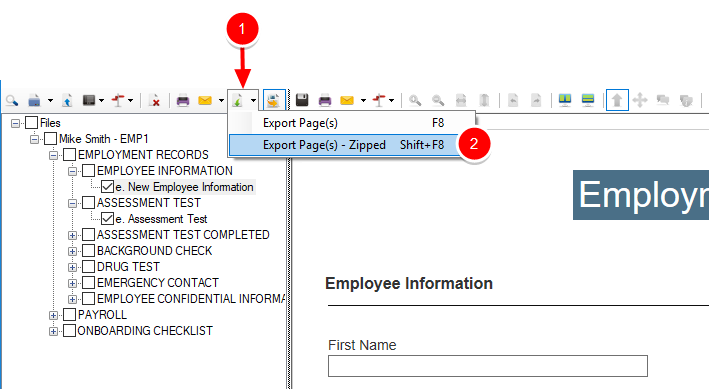Click the page with blue up-arrow icon

(67, 100)
